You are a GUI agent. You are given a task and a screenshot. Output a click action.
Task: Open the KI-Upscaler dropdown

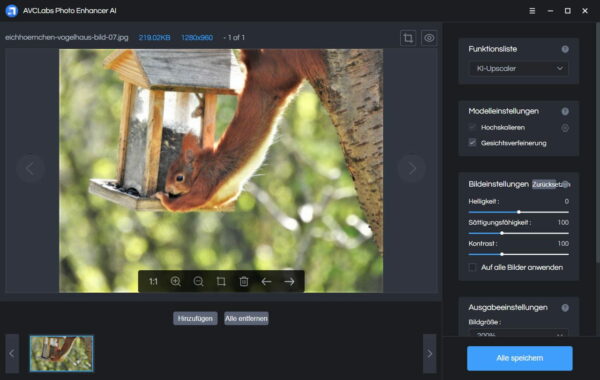(x=518, y=68)
